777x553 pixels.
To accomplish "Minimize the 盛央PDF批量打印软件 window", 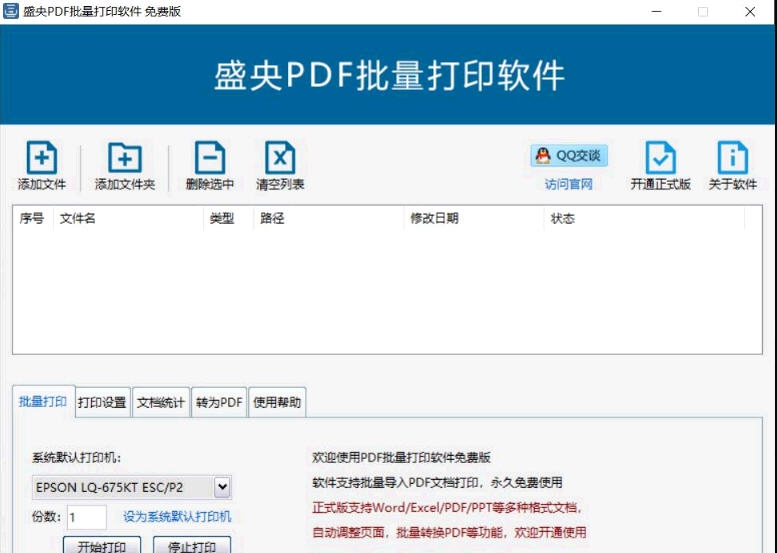I will click(x=657, y=11).
